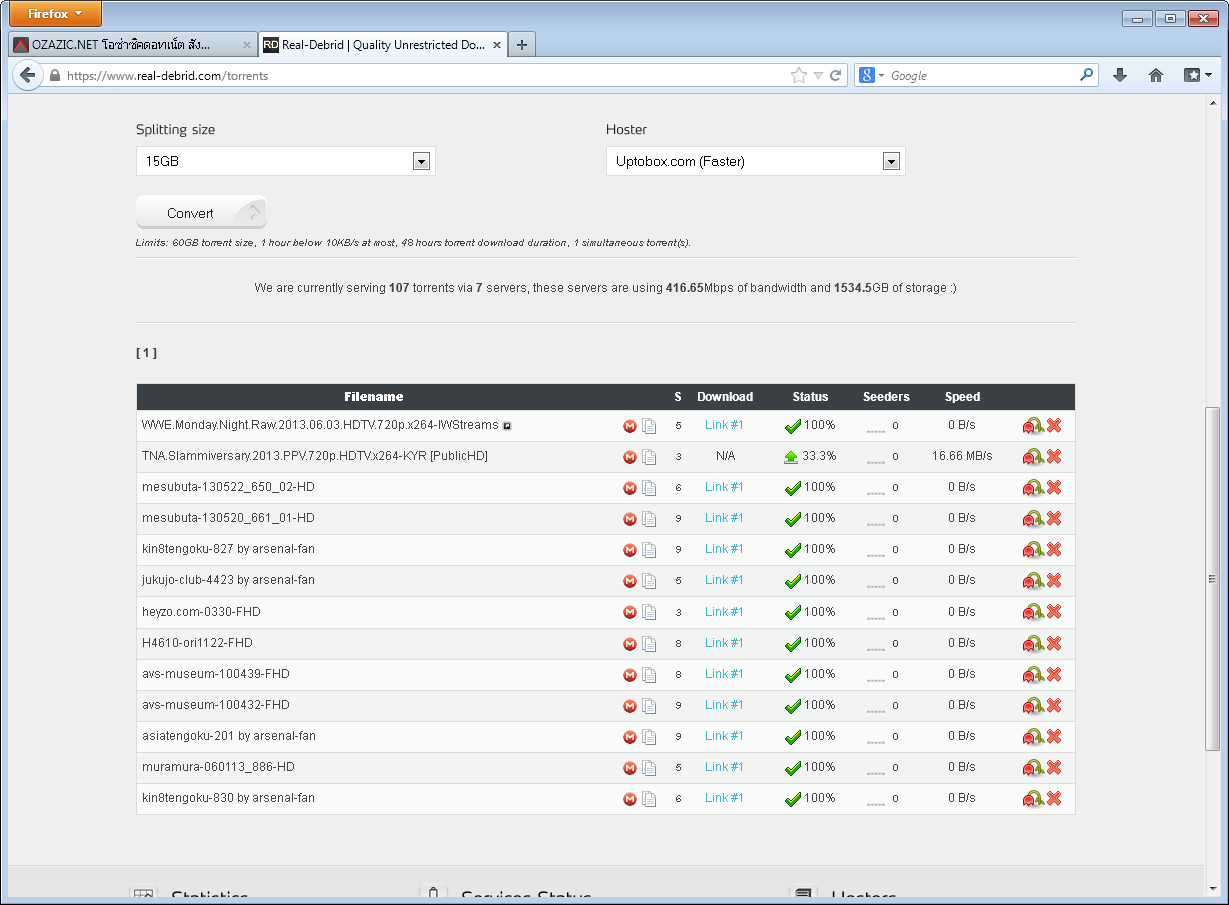Click the 100% status in the heyzo.com-0330-FHD row

click(810, 612)
